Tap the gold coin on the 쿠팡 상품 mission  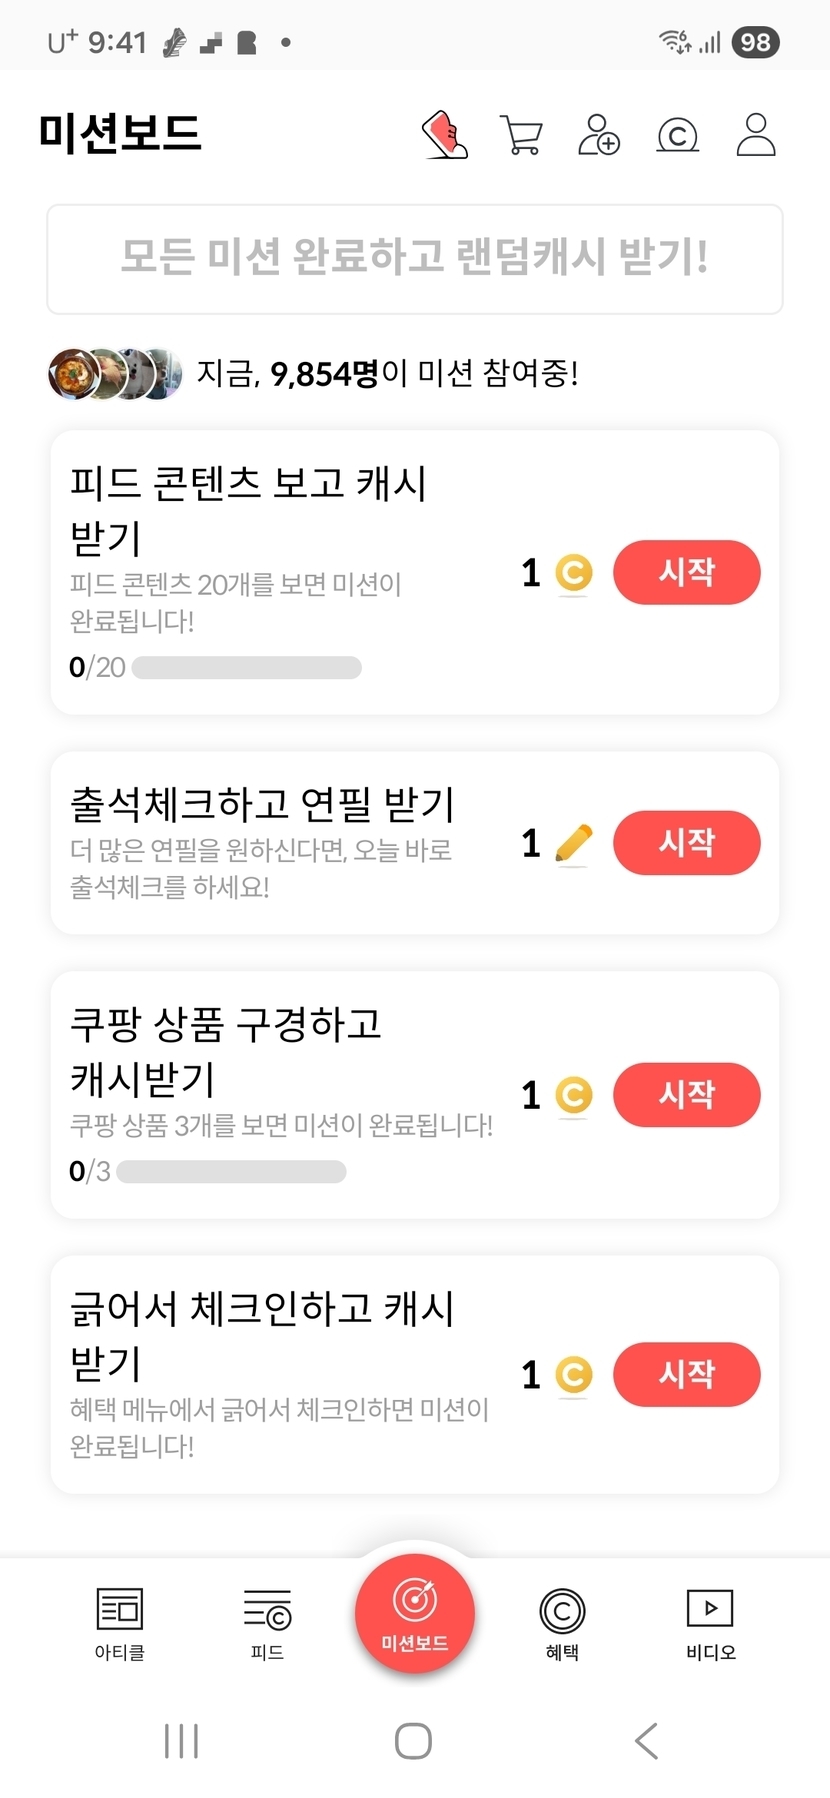pyautogui.click(x=573, y=1095)
